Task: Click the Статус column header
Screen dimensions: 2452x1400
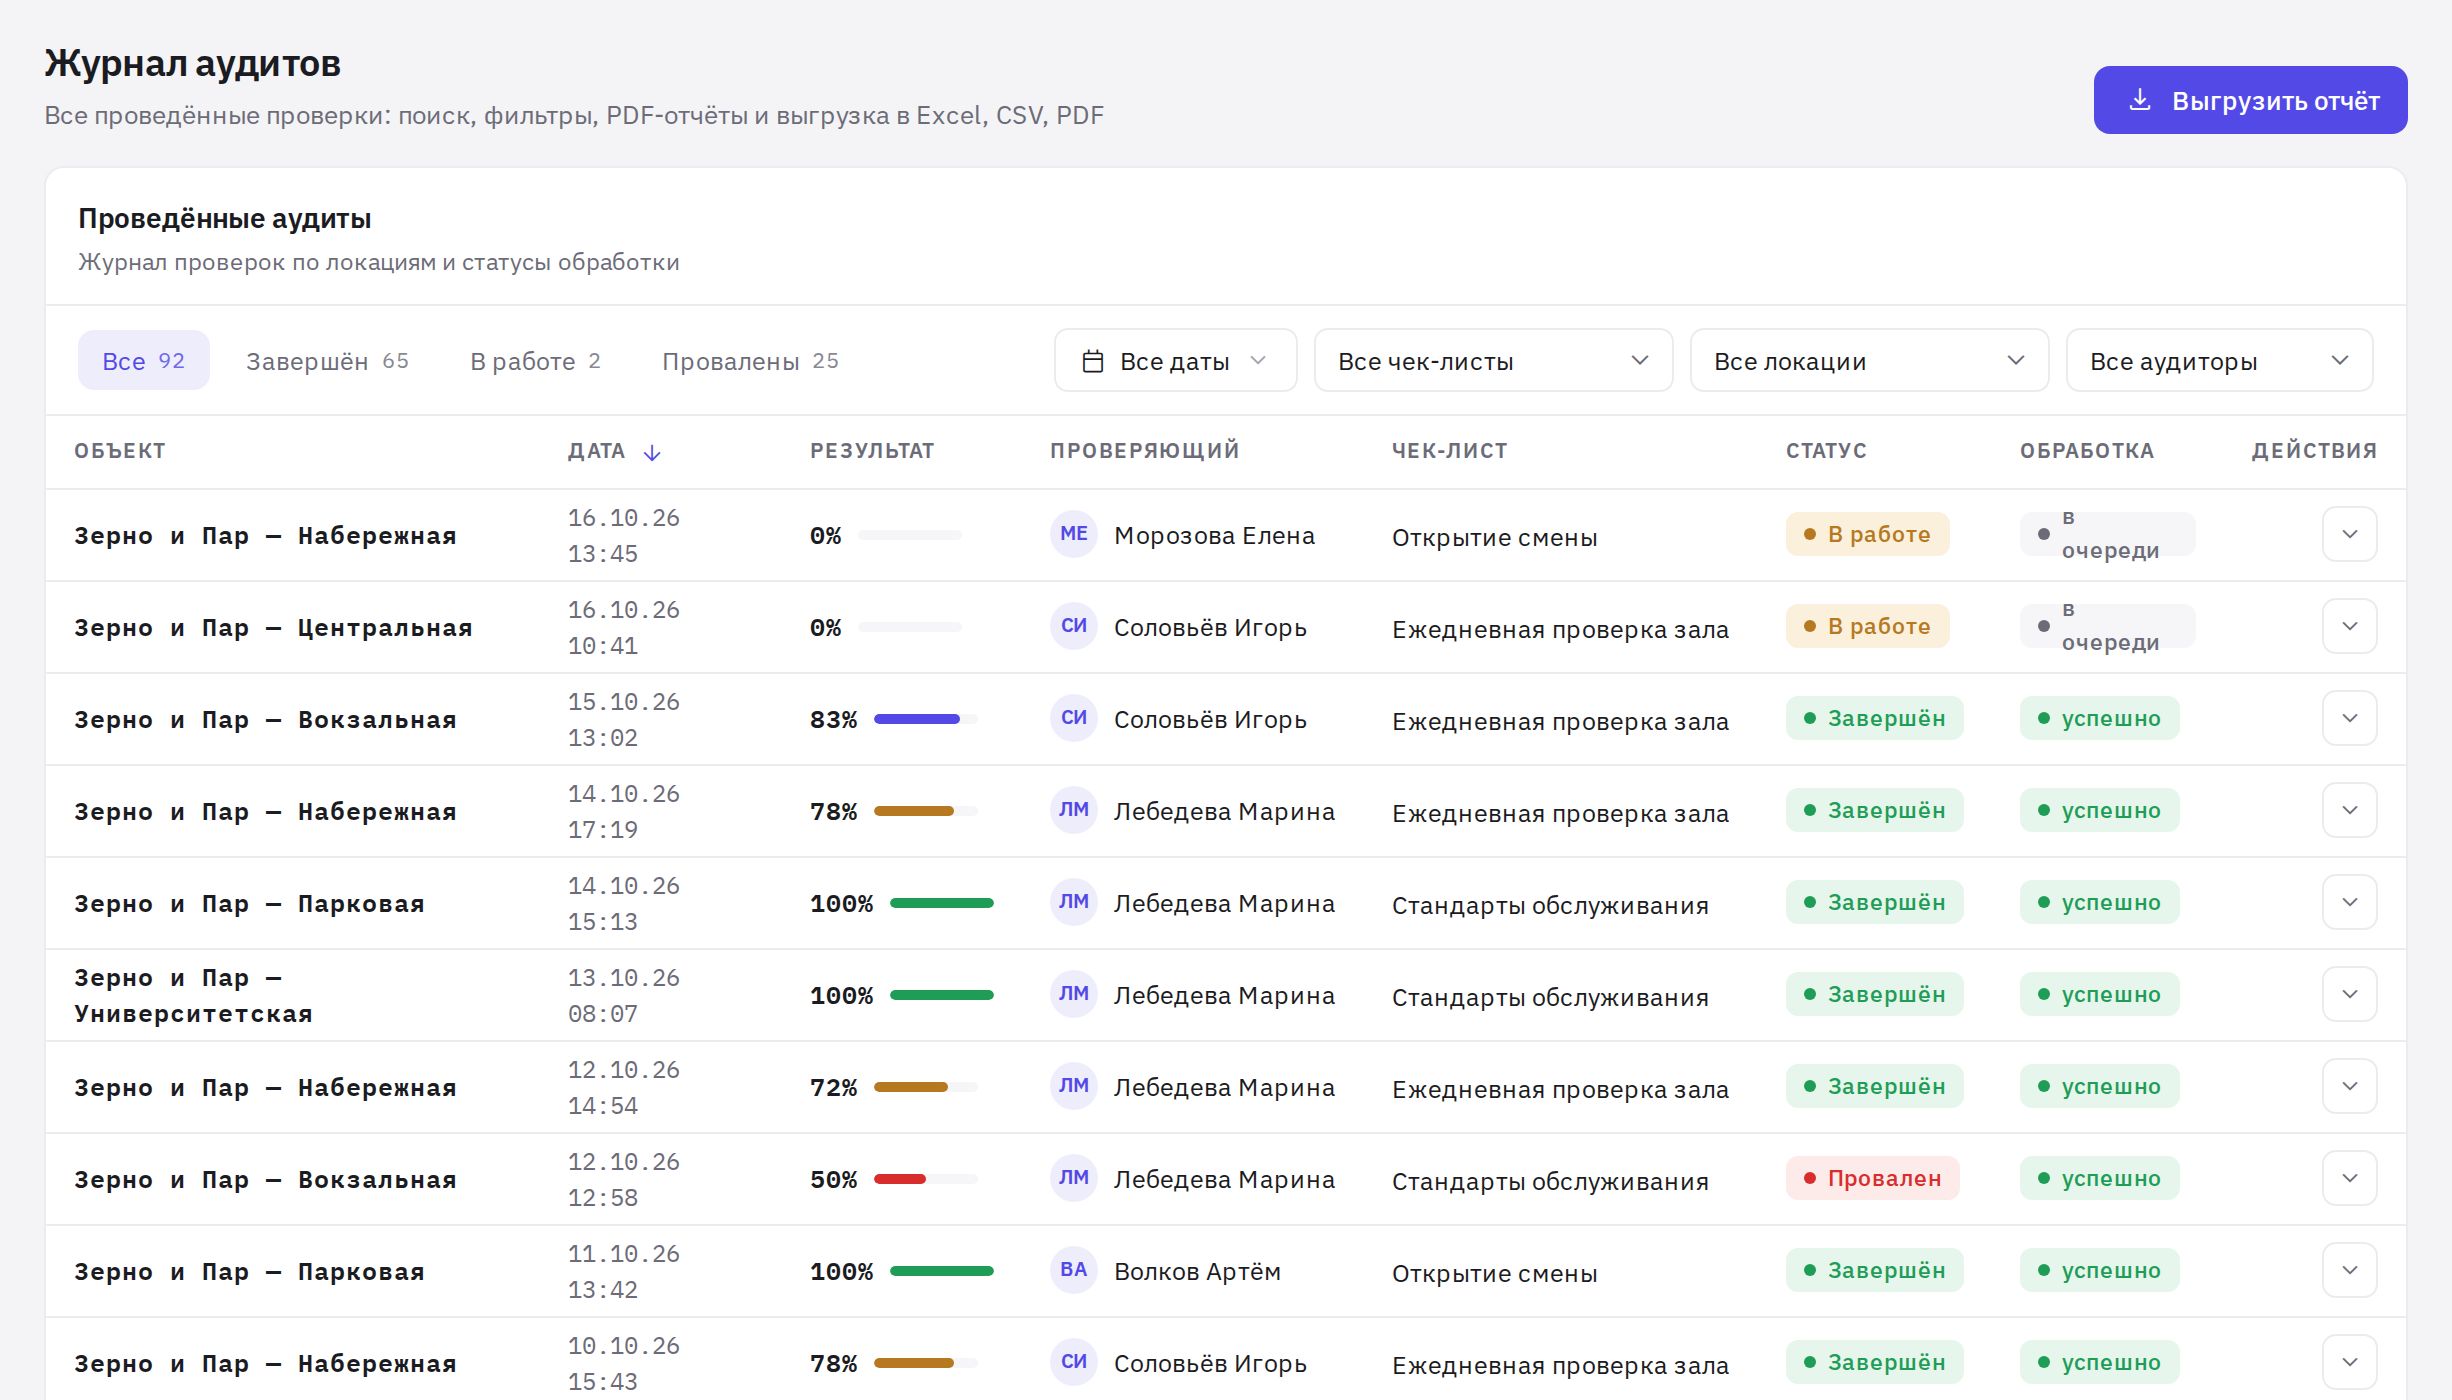Action: pos(1826,451)
